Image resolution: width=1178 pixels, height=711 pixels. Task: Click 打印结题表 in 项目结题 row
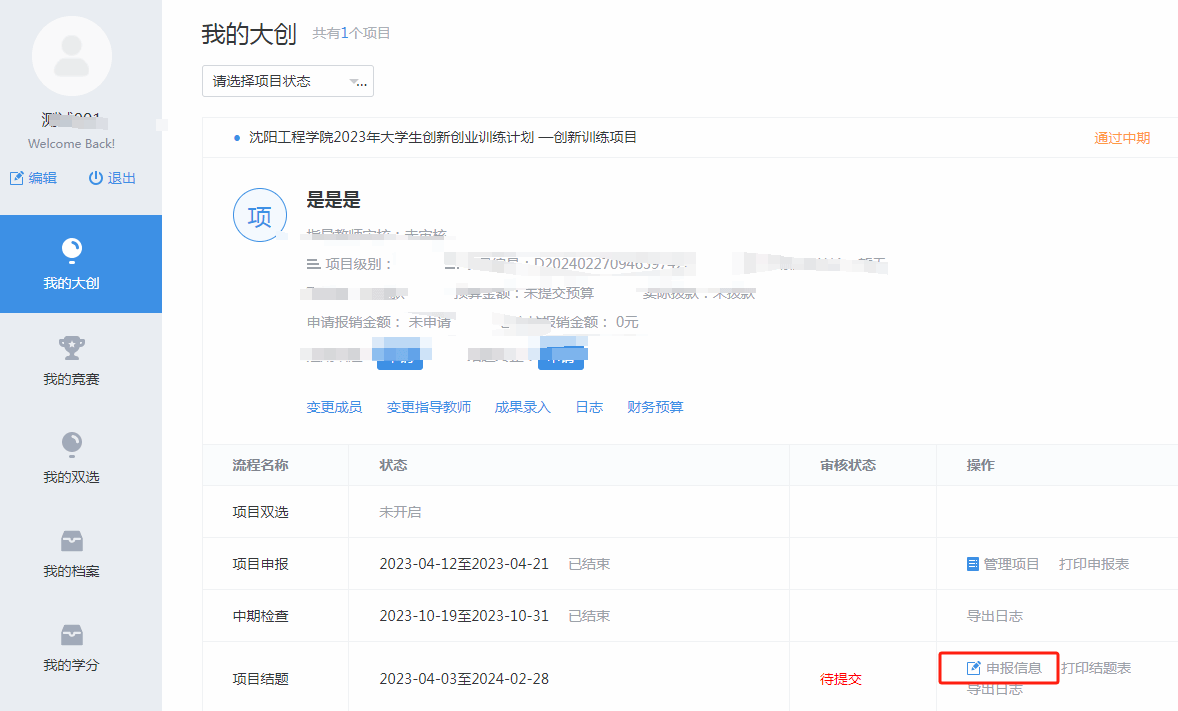(x=1096, y=668)
